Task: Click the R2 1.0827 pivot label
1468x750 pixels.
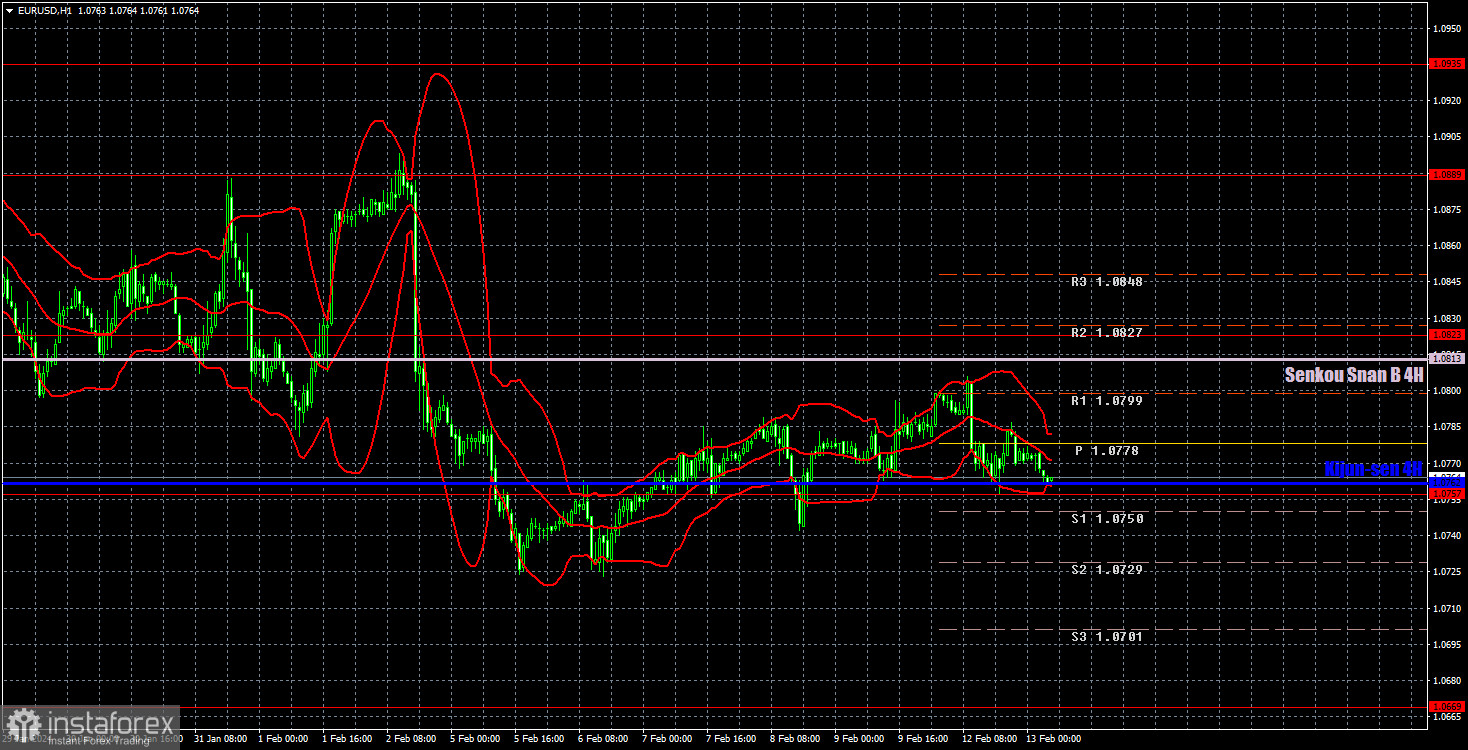Action: (1106, 332)
